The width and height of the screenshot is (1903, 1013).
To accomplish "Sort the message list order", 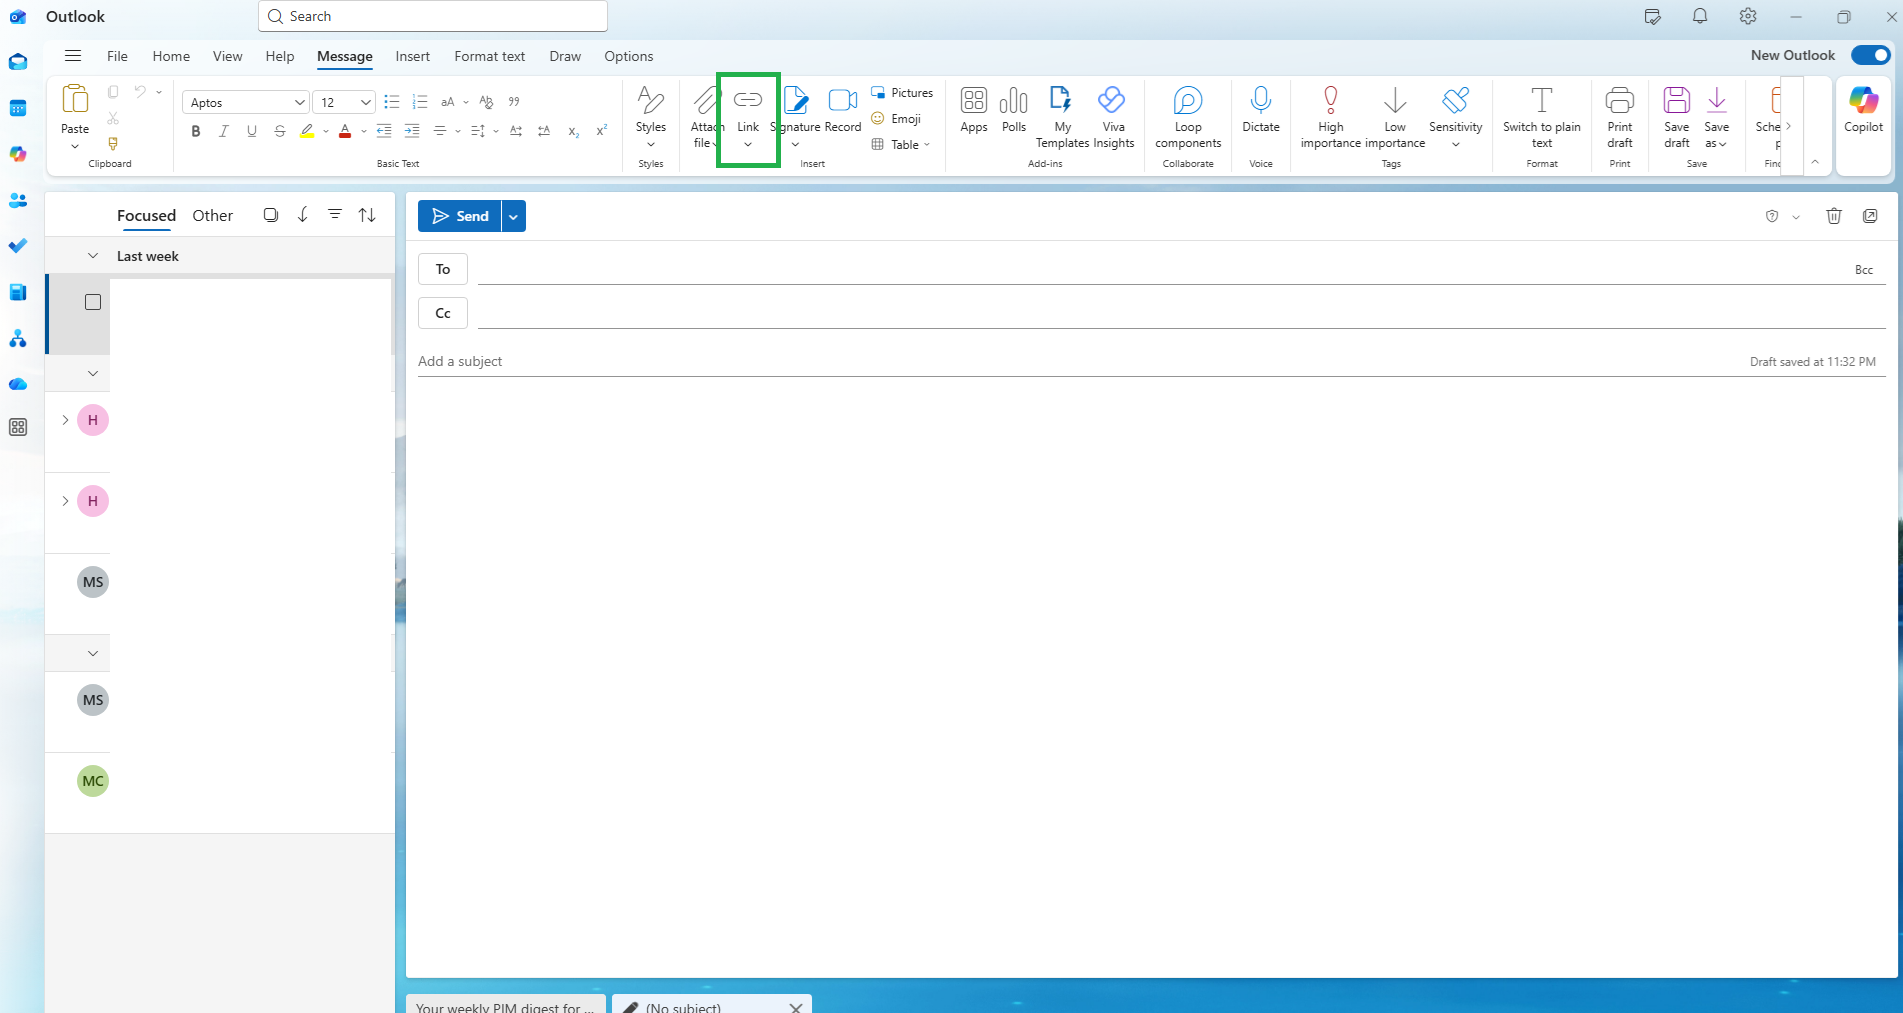I will point(367,215).
